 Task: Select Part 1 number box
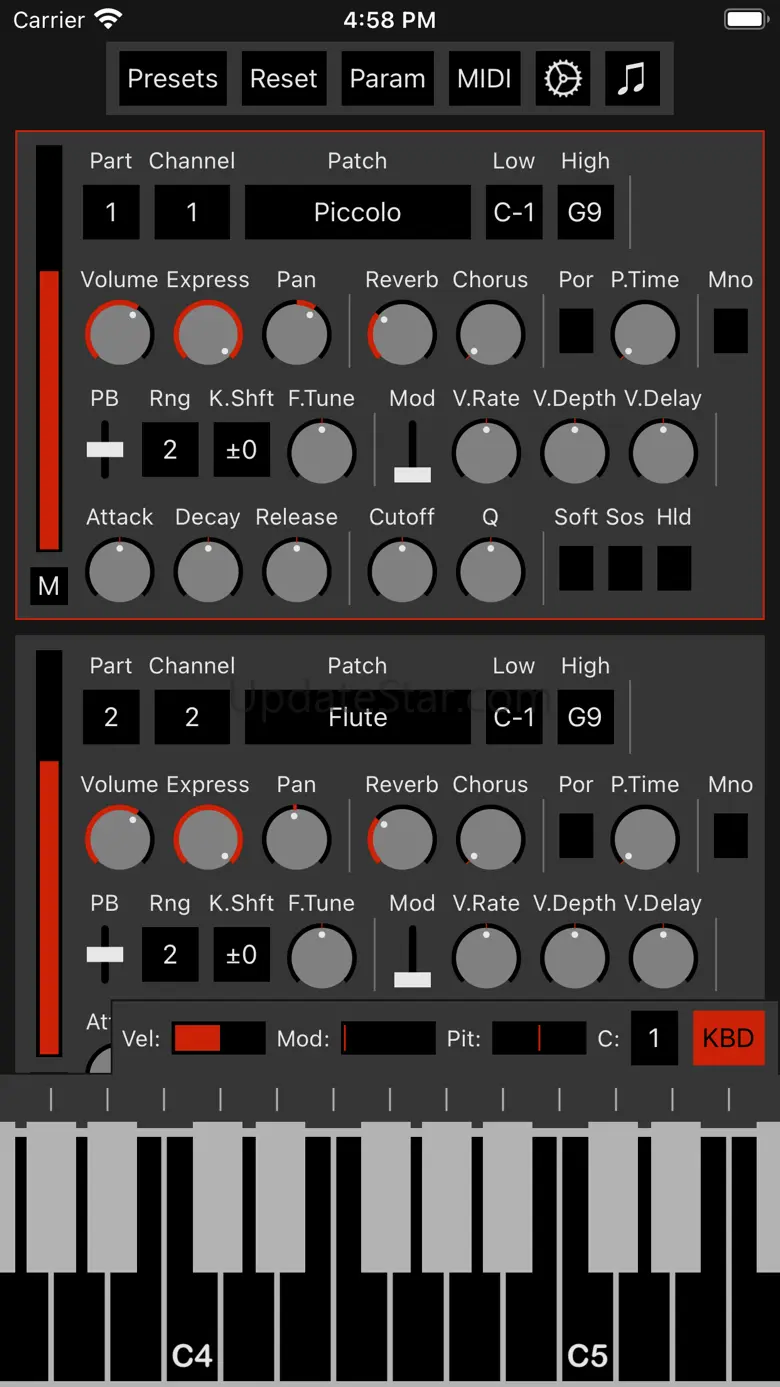pyautogui.click(x=111, y=212)
